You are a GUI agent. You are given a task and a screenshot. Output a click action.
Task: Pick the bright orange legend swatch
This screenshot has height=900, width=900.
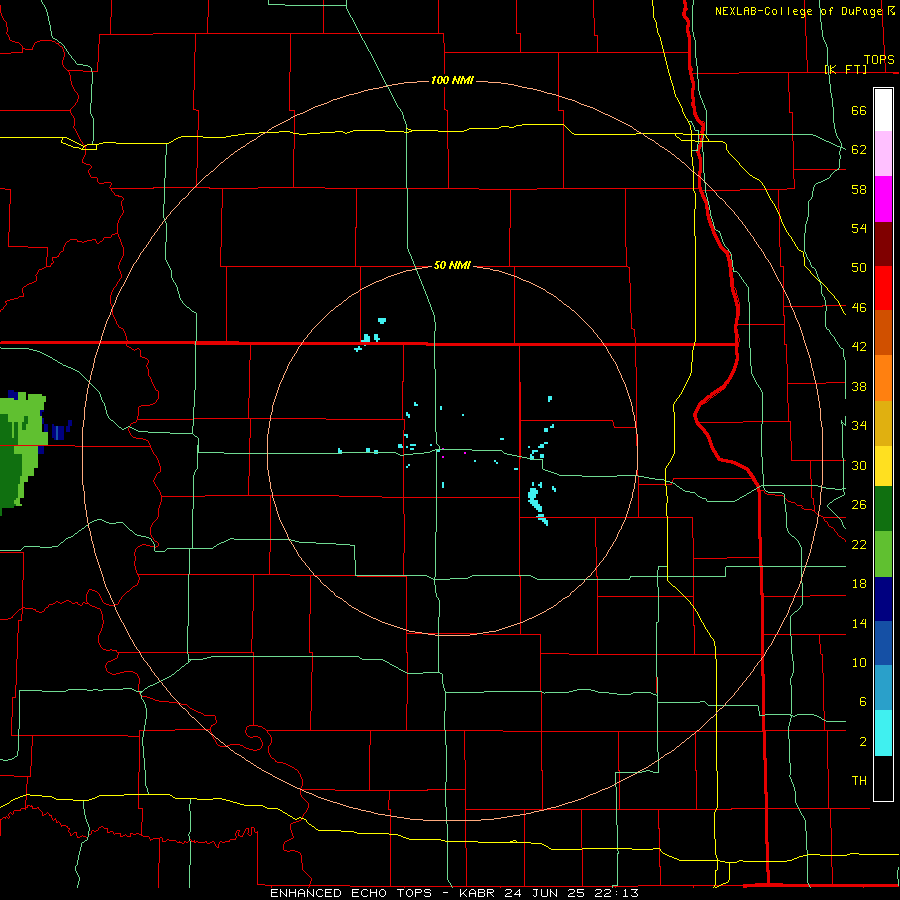(883, 378)
